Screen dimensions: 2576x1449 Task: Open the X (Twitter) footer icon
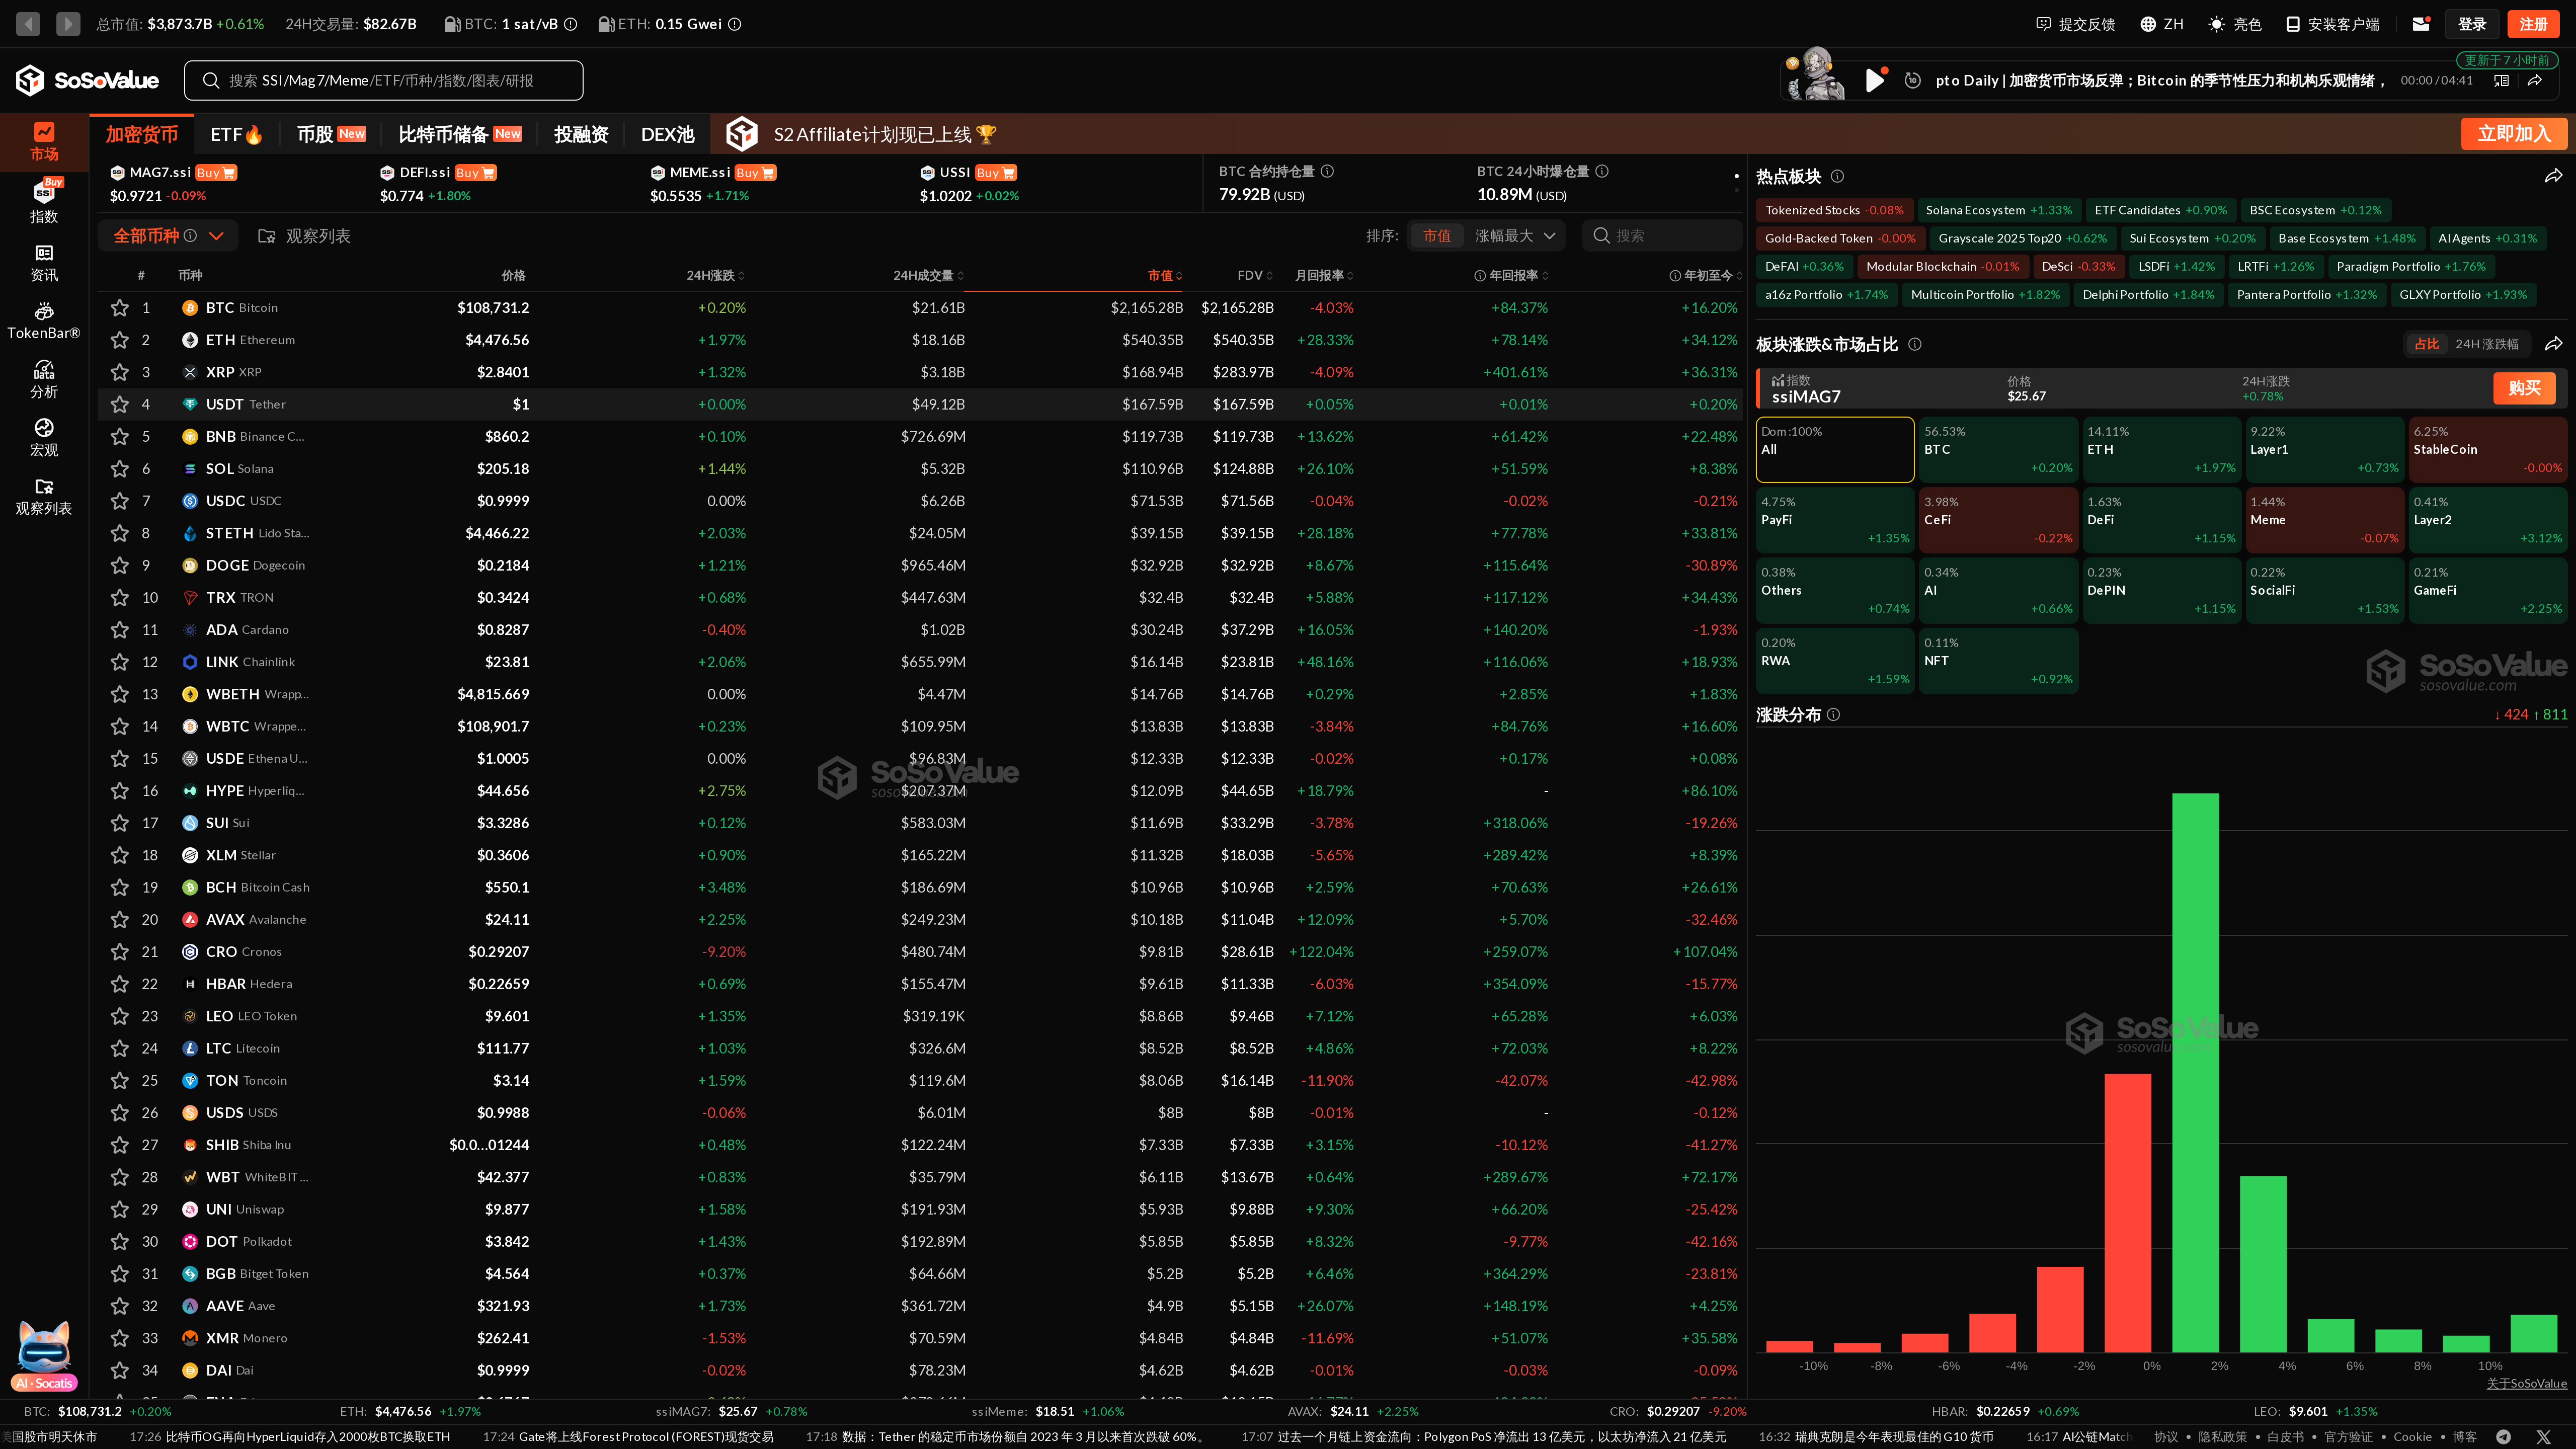[2544, 1436]
